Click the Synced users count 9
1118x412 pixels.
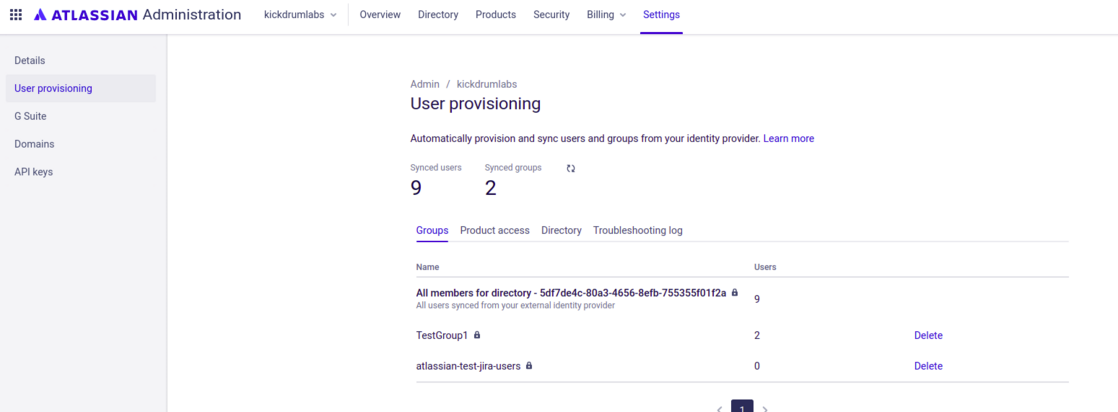pos(416,188)
